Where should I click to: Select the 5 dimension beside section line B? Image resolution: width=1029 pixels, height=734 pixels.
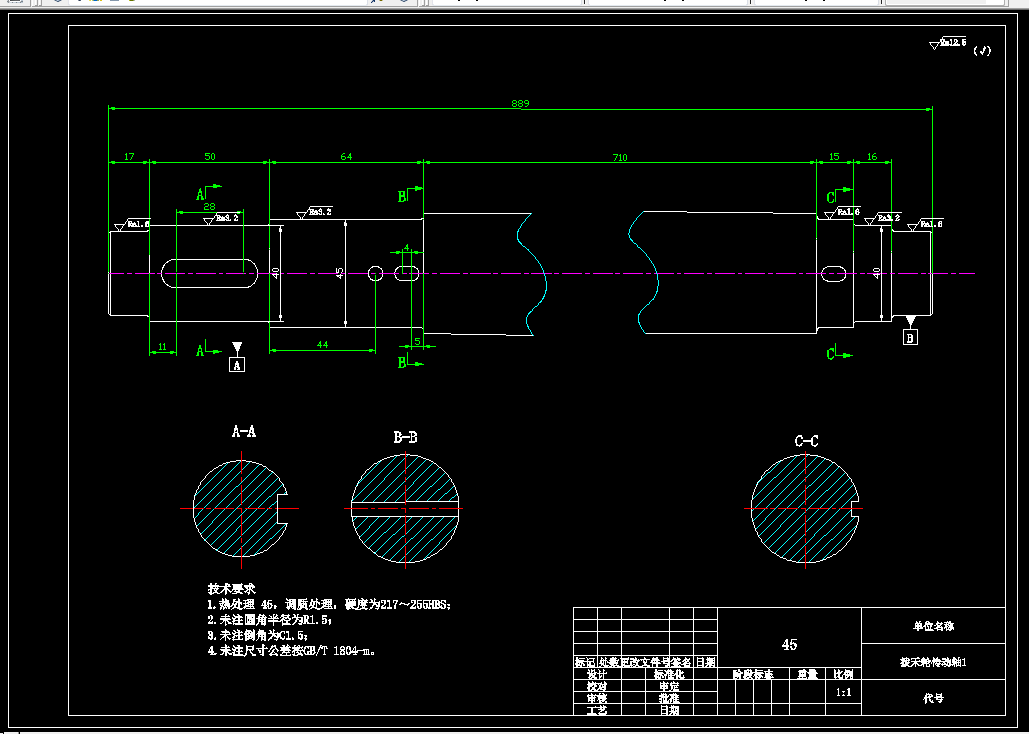[x=417, y=341]
